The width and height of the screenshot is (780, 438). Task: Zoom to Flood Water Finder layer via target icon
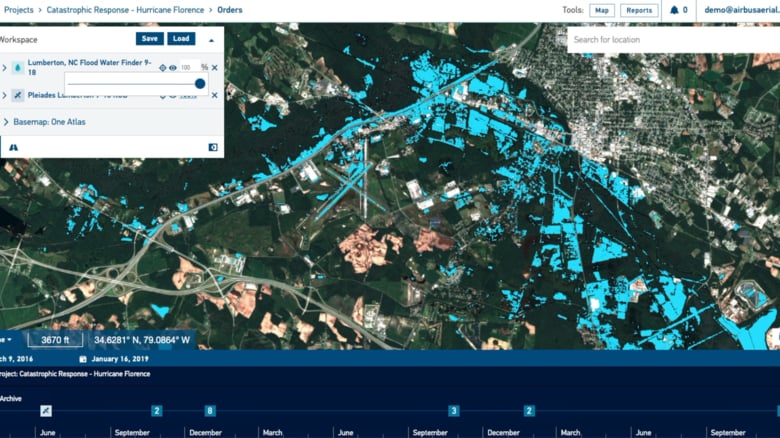pos(163,68)
